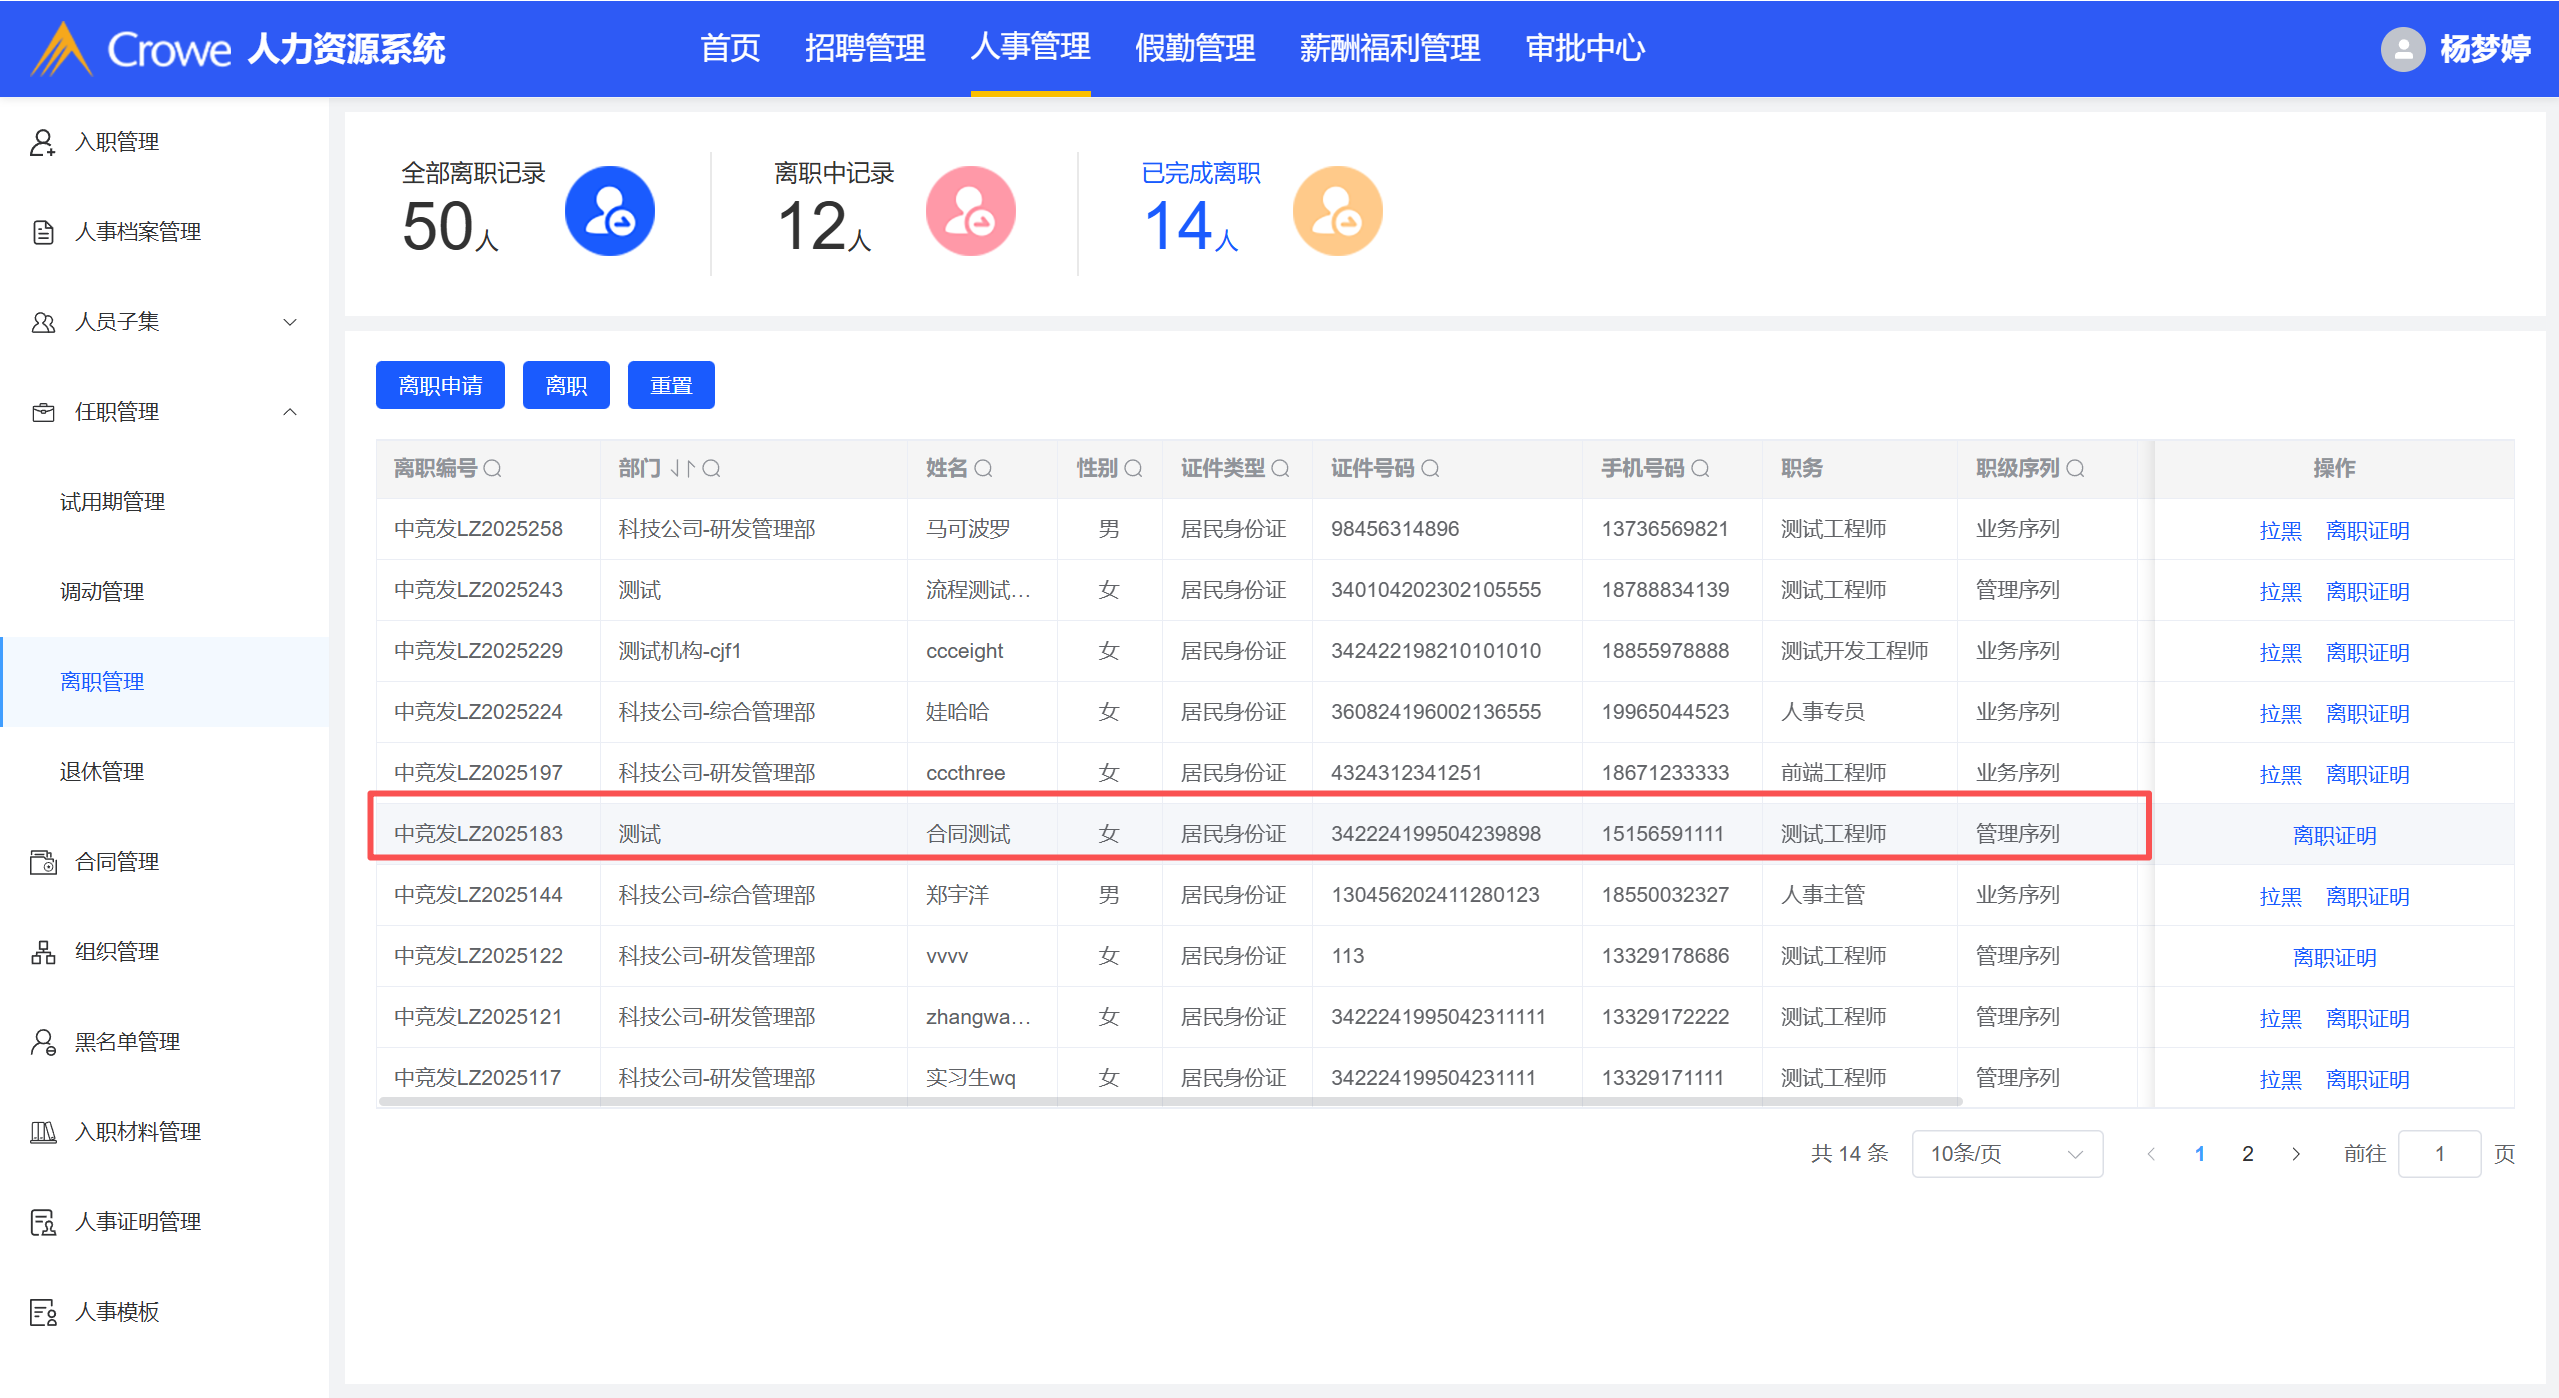
Task: Click search icon in 职级序列 column header
Action: pyautogui.click(x=2075, y=468)
